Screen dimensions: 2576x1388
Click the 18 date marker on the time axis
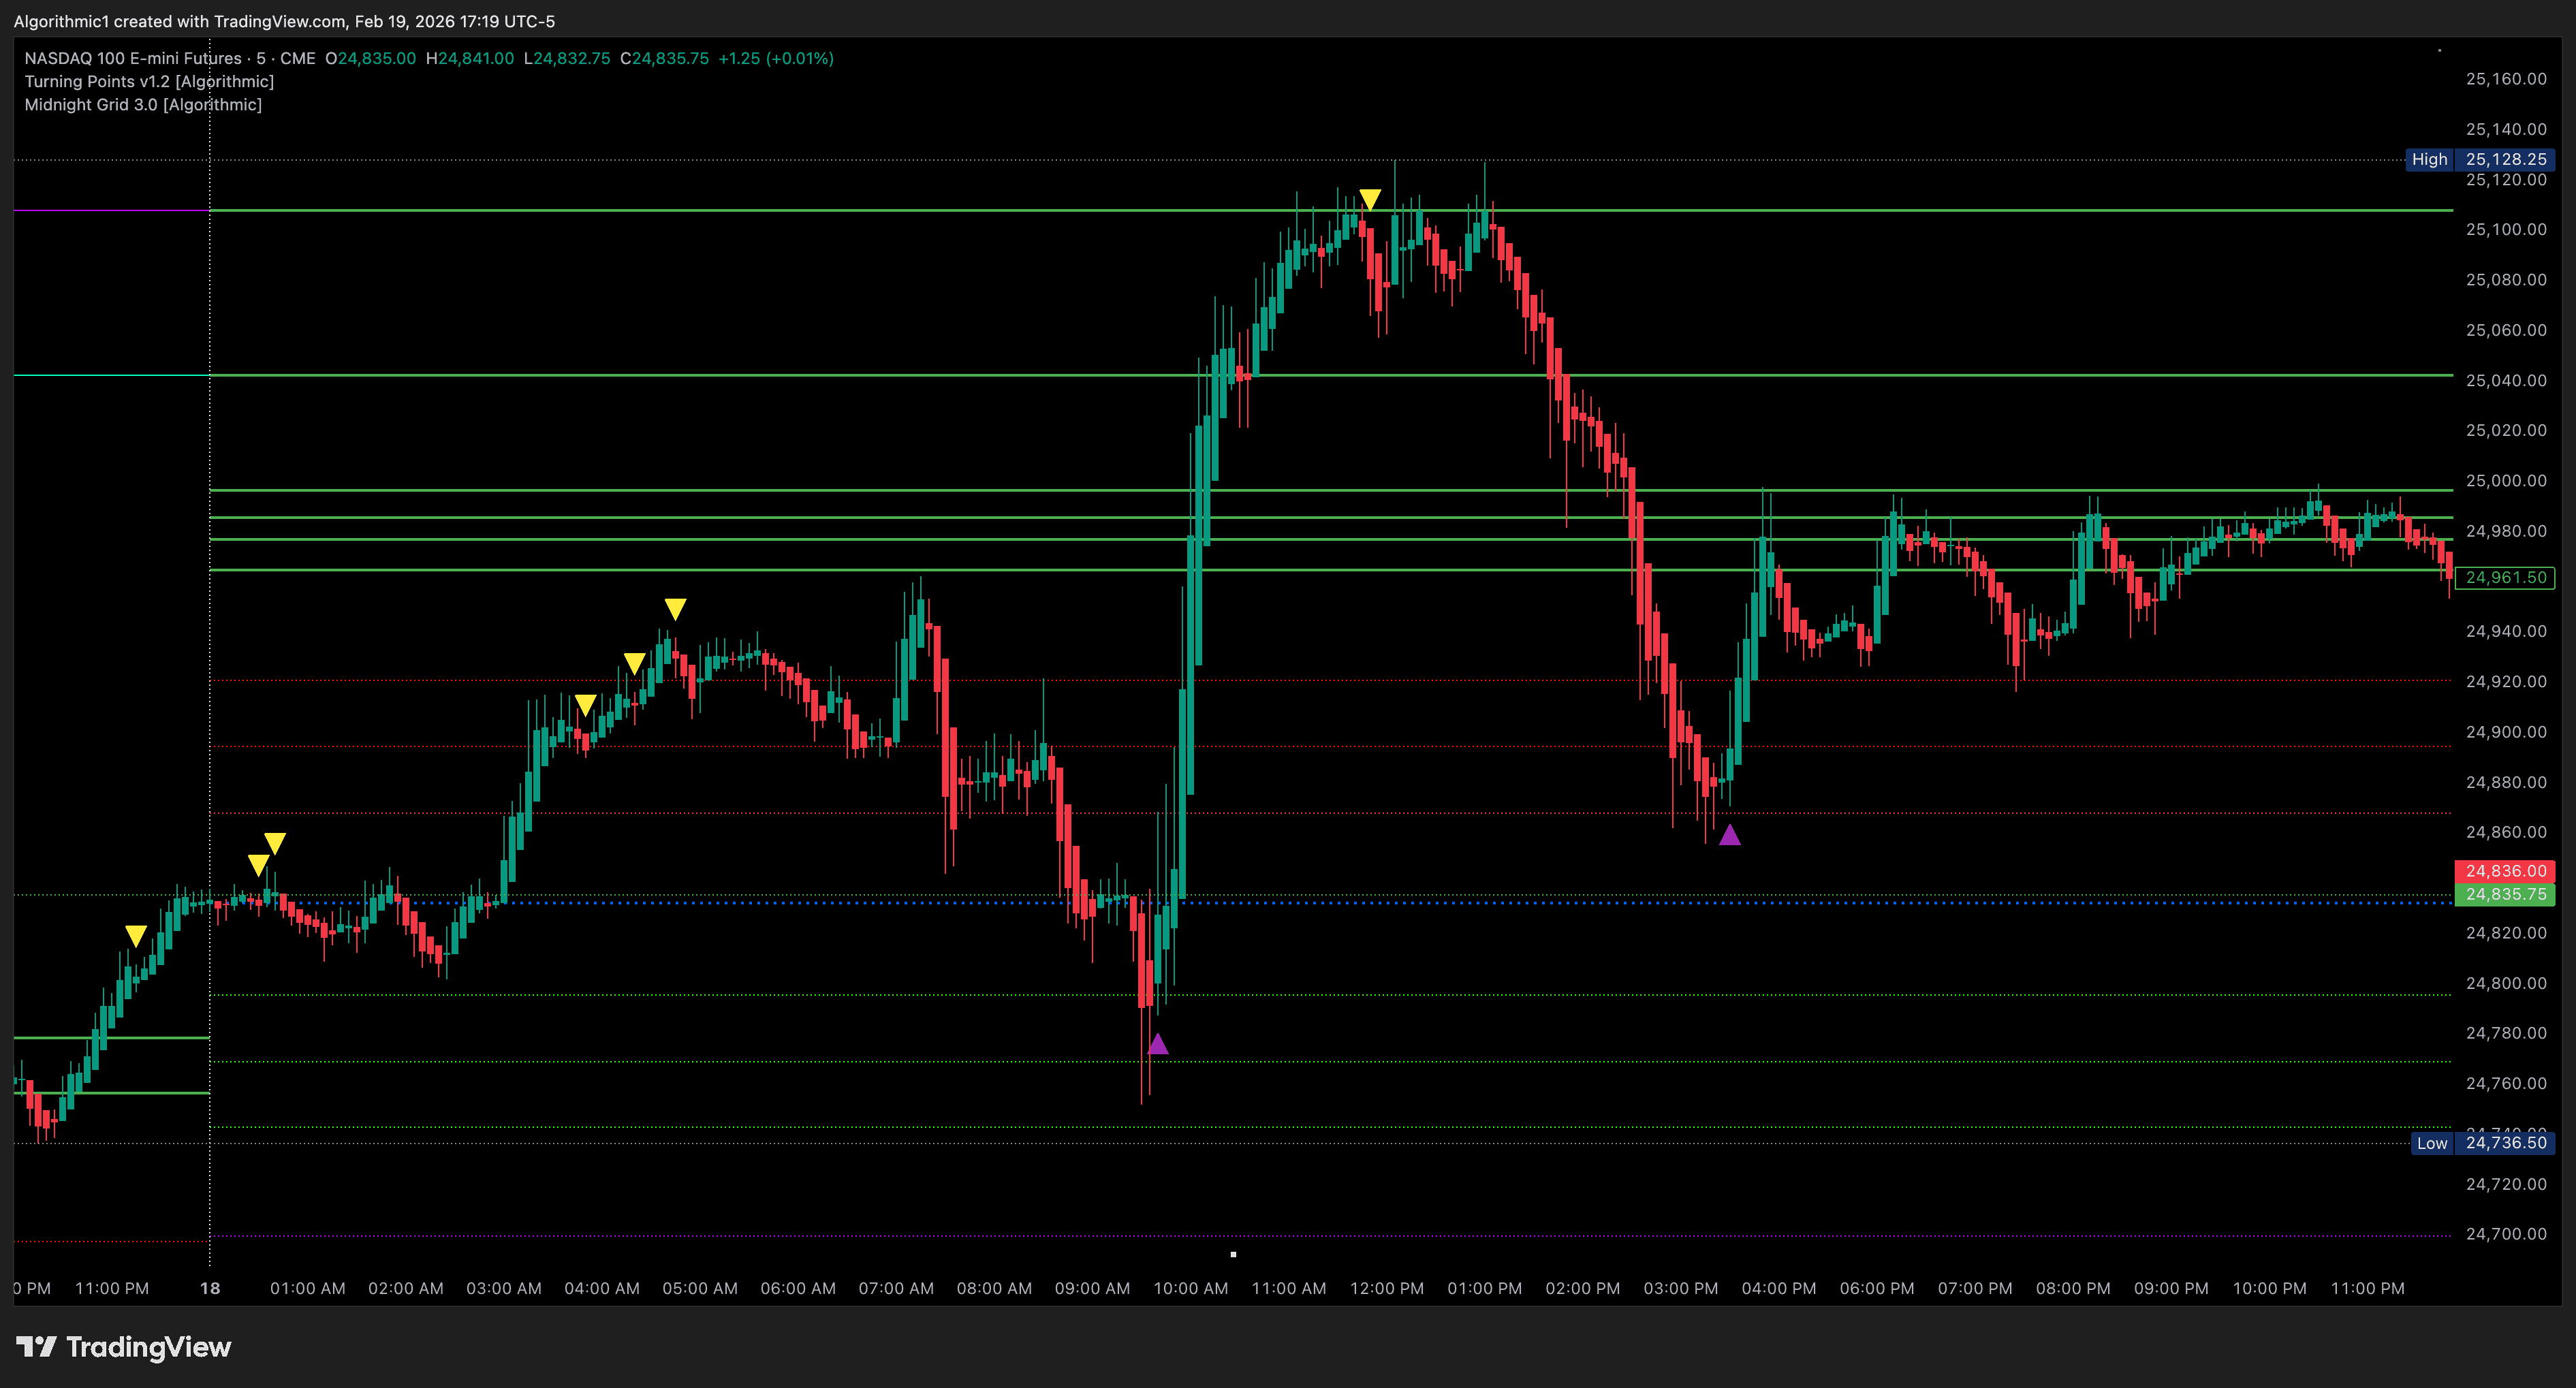tap(209, 1288)
